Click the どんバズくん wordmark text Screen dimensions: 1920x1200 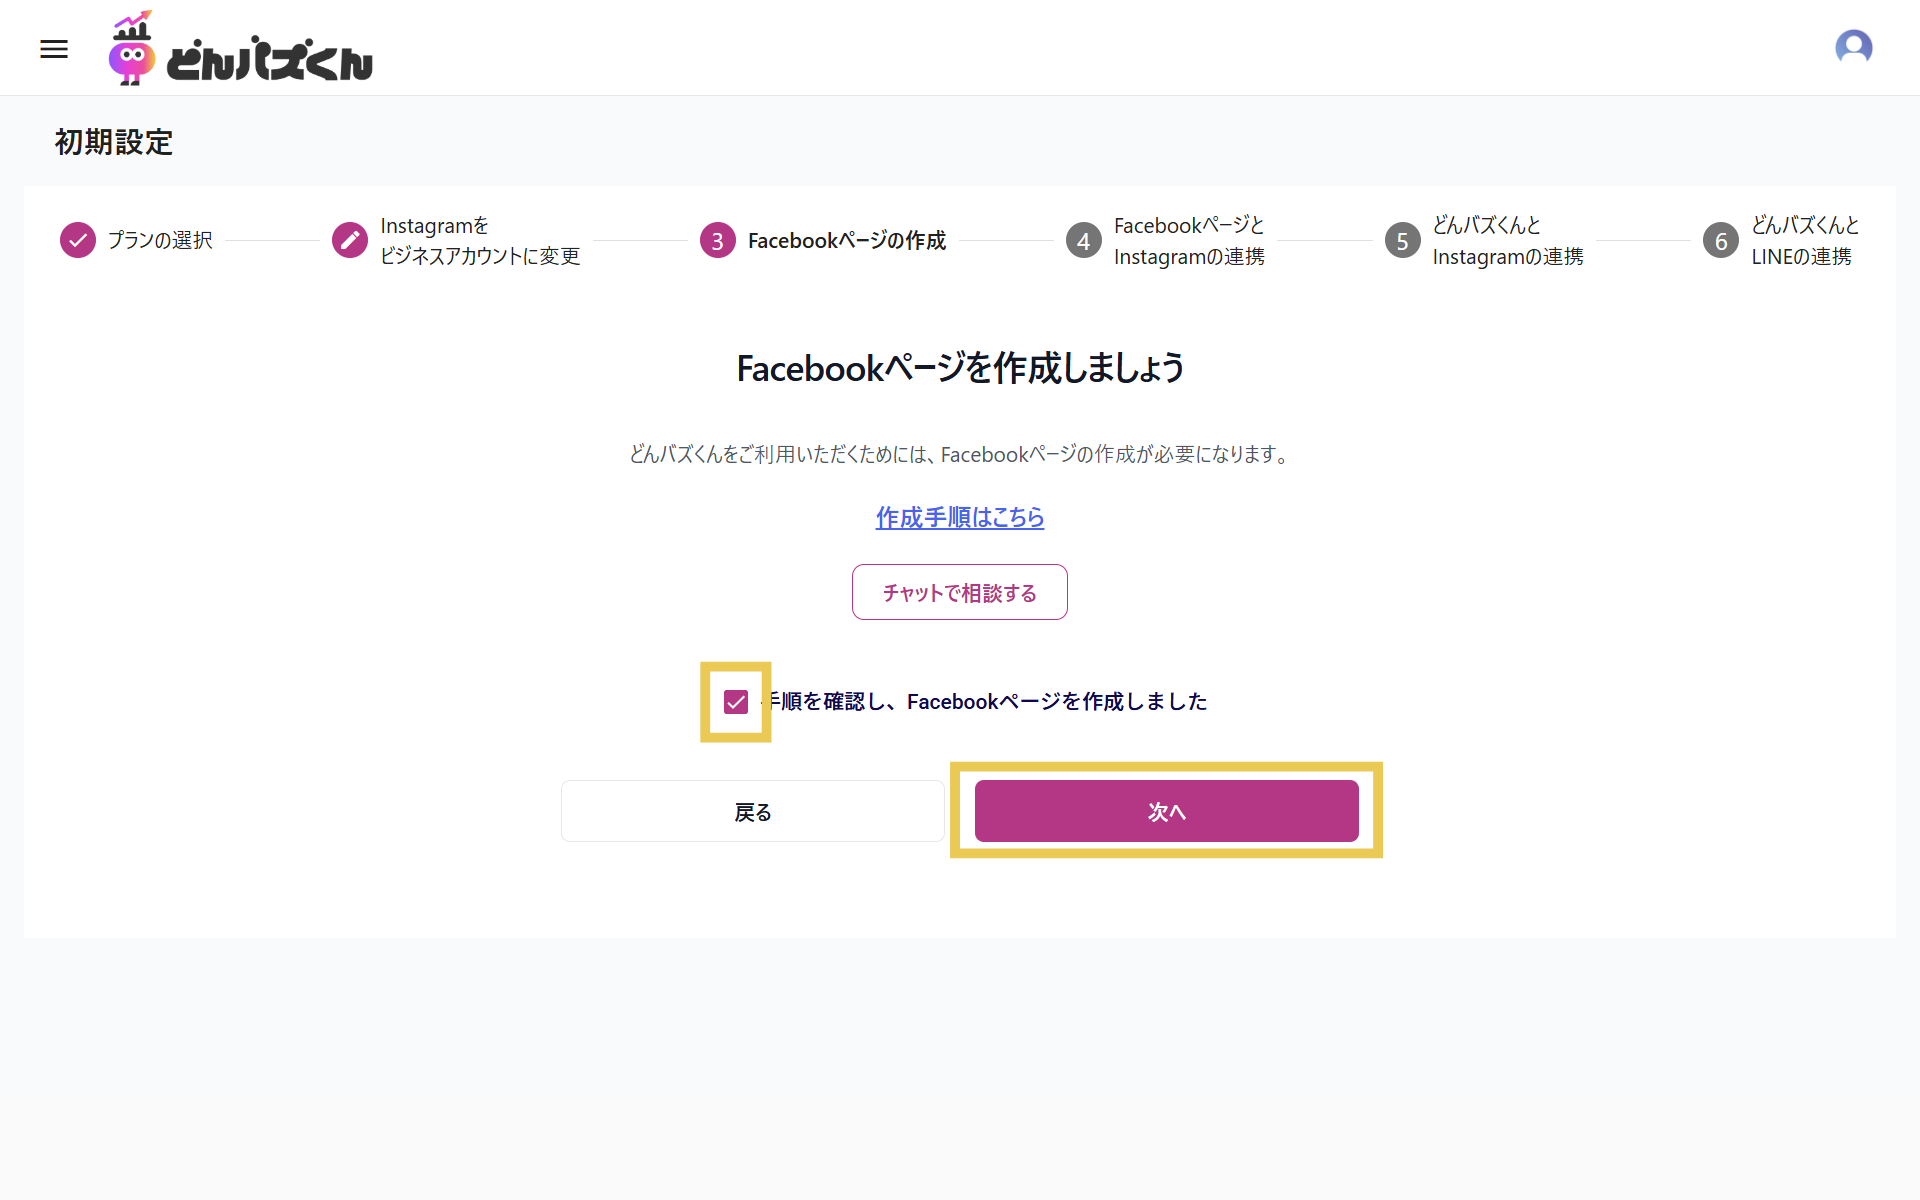tap(270, 60)
